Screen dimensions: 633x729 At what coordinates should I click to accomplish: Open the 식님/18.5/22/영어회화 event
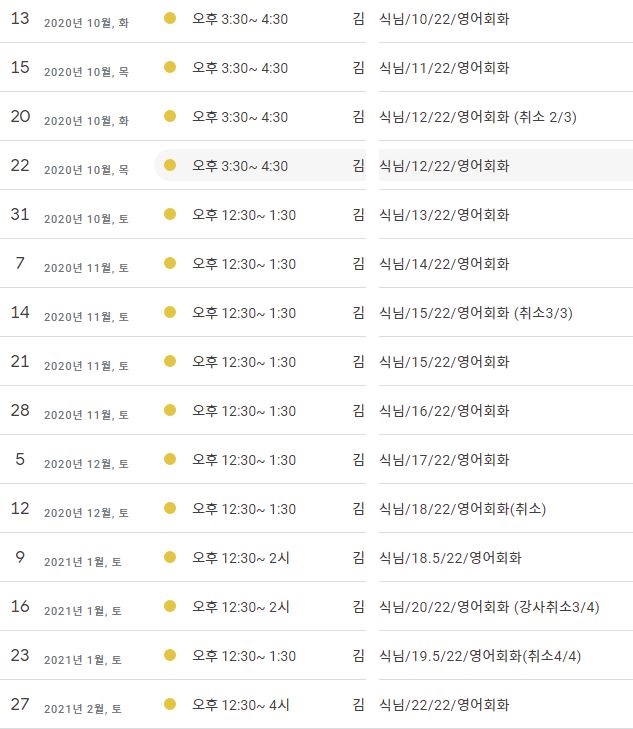pyautogui.click(x=450, y=557)
